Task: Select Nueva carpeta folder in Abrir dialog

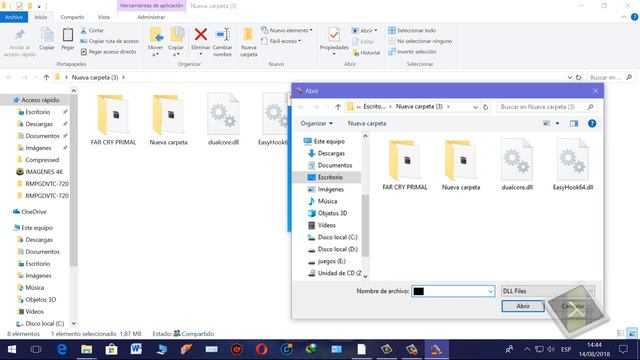Action: pyautogui.click(x=461, y=165)
